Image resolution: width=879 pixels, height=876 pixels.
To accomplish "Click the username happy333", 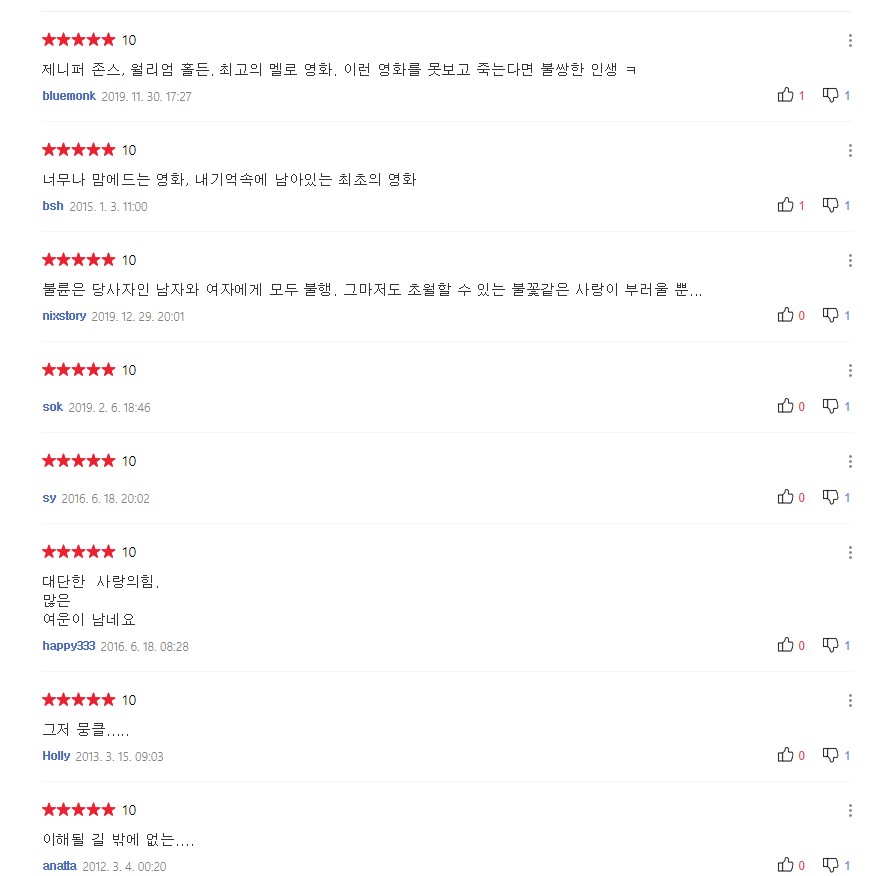I will pyautogui.click(x=68, y=646).
